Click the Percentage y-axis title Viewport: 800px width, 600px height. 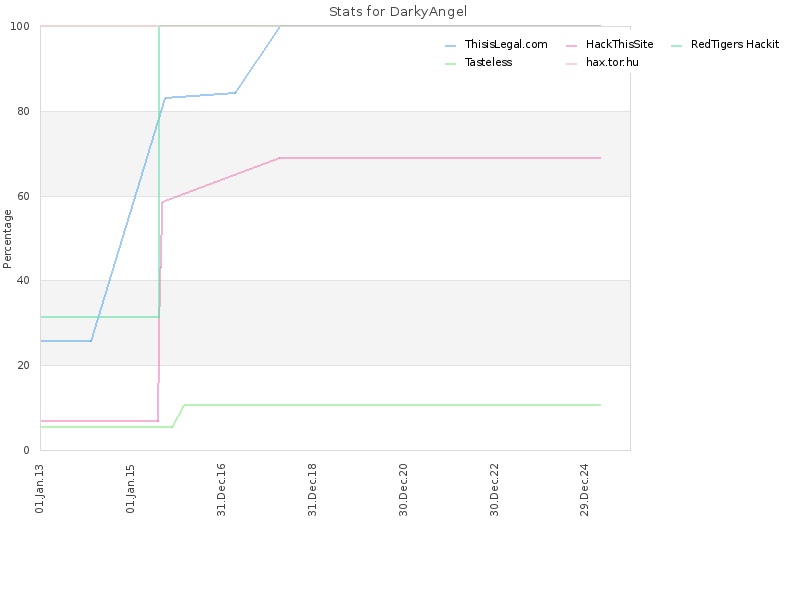click(7, 239)
